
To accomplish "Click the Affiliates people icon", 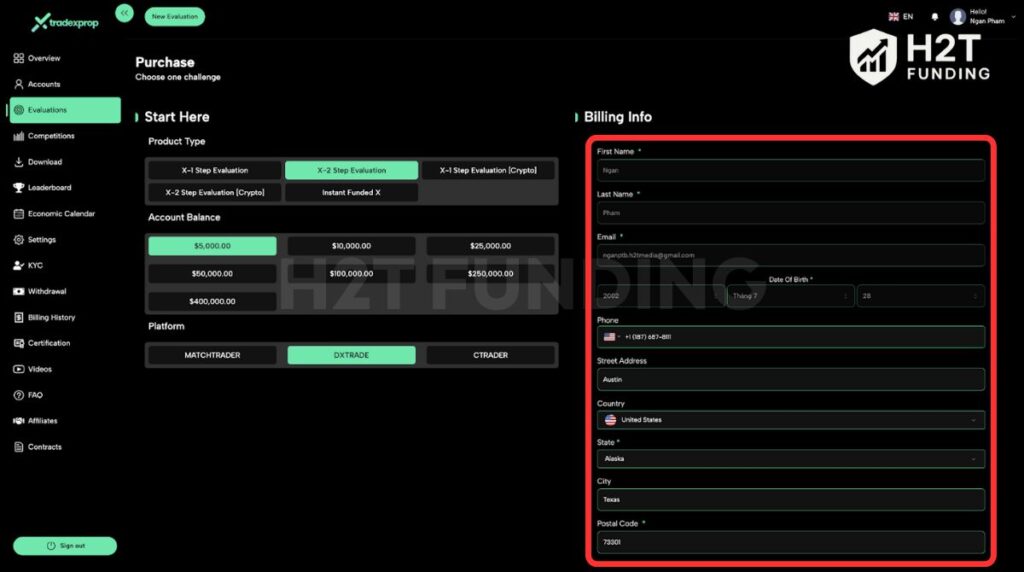I will [x=18, y=421].
